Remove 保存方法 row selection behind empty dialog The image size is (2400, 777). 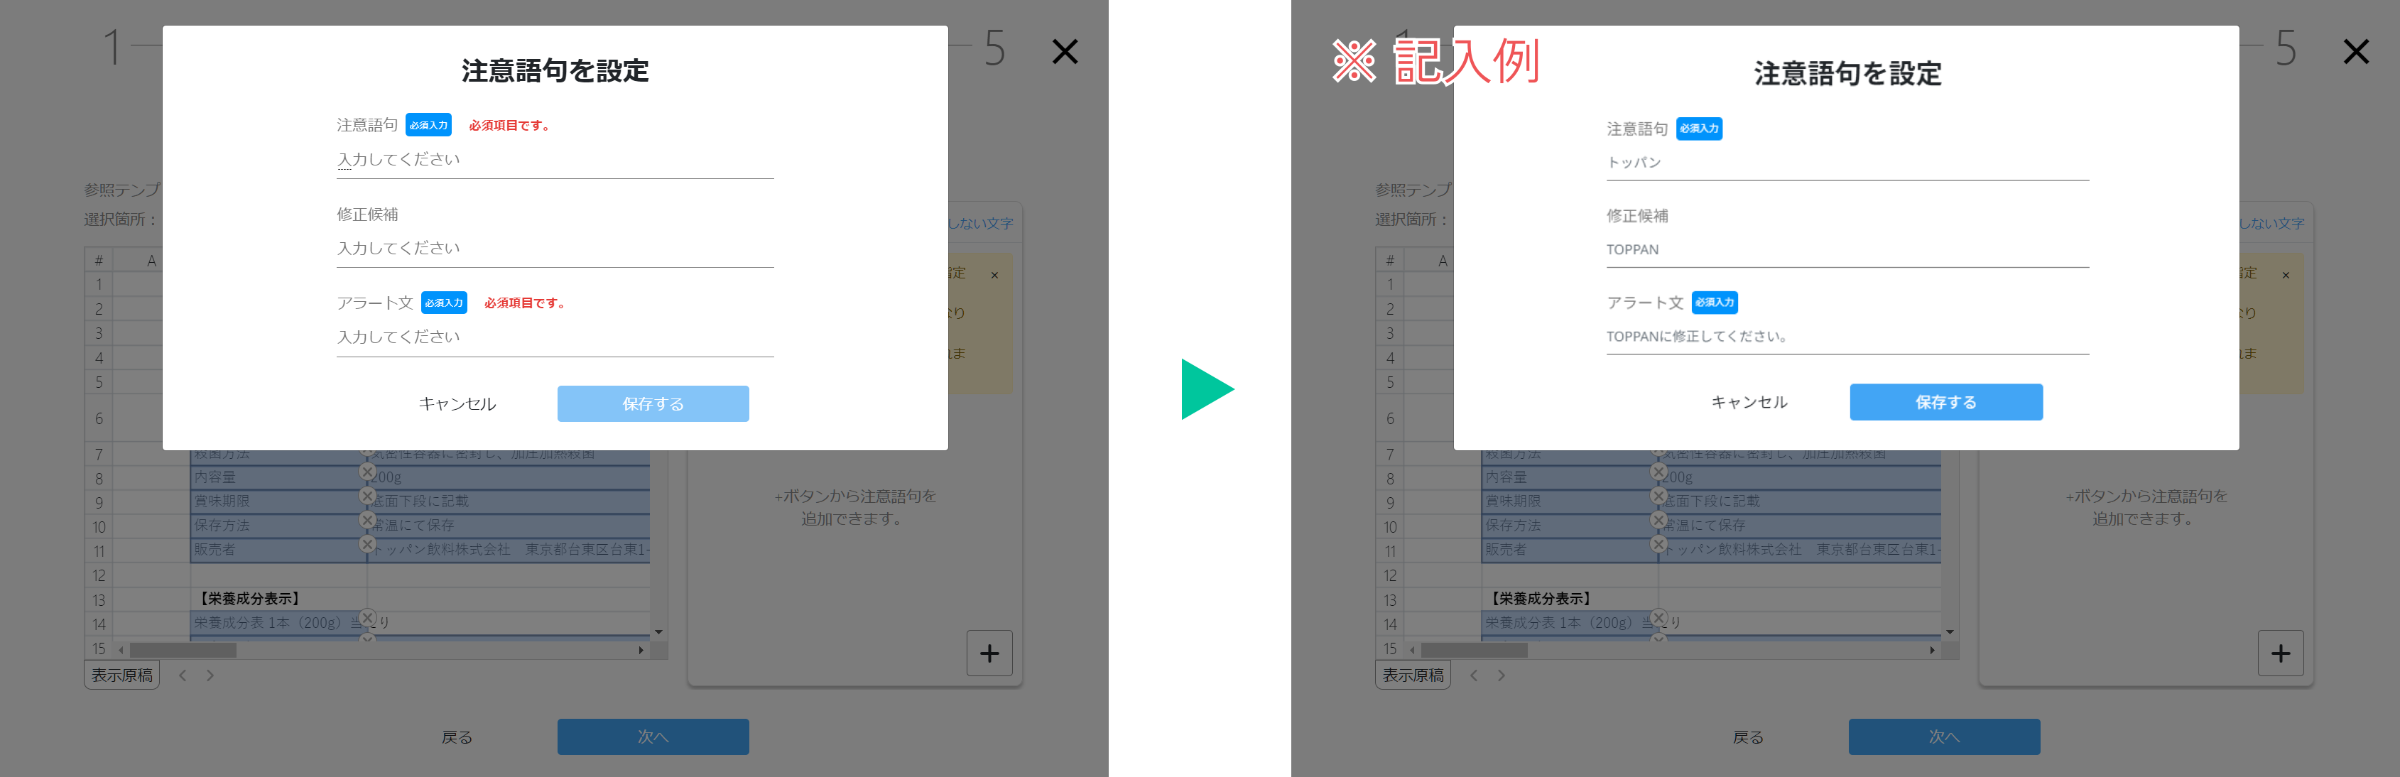pyautogui.click(x=367, y=520)
